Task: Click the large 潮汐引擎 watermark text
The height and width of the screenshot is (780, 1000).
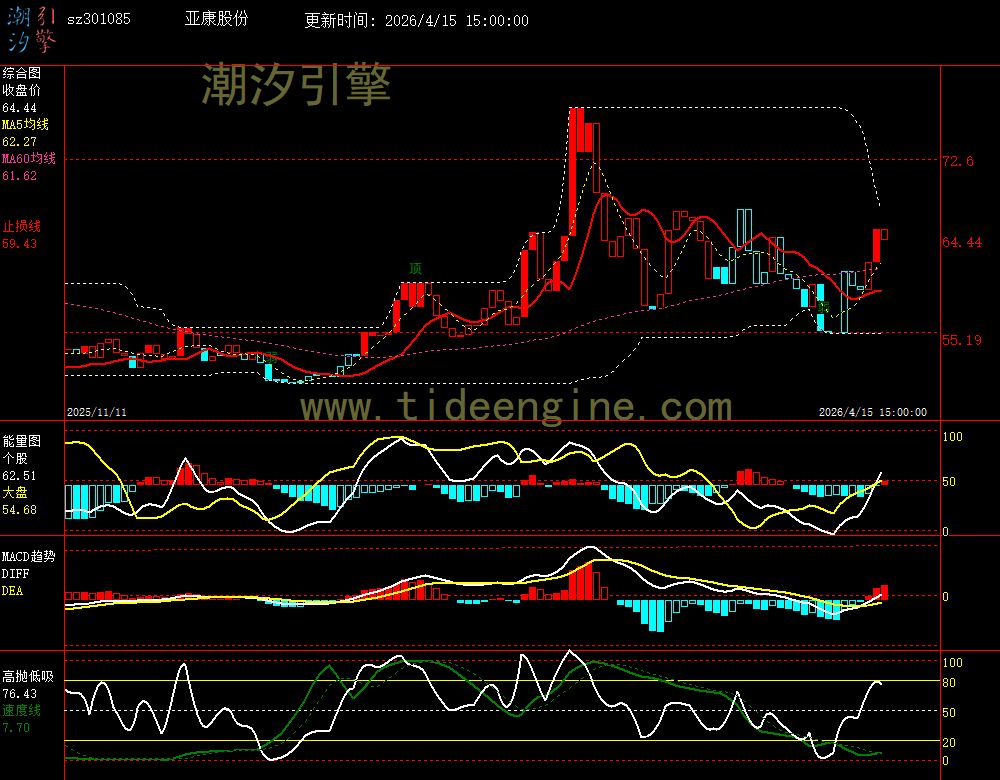Action: coord(296,84)
